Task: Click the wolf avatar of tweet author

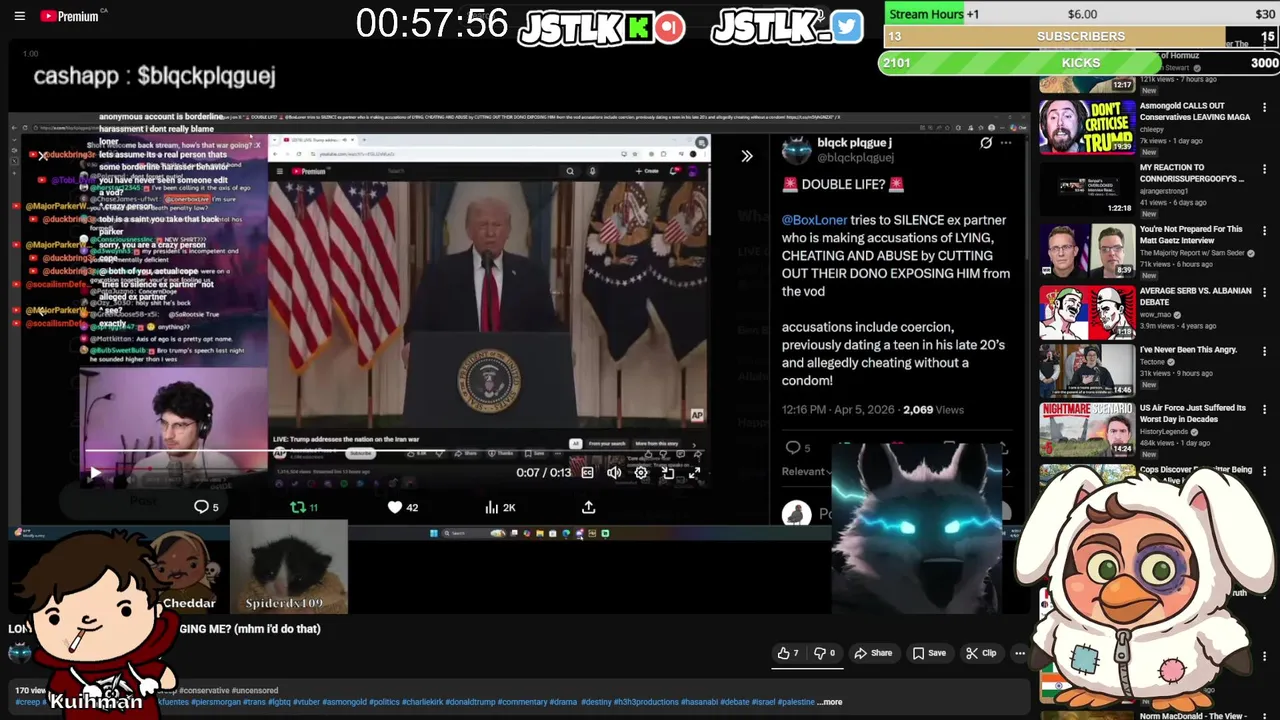Action: click(797, 150)
